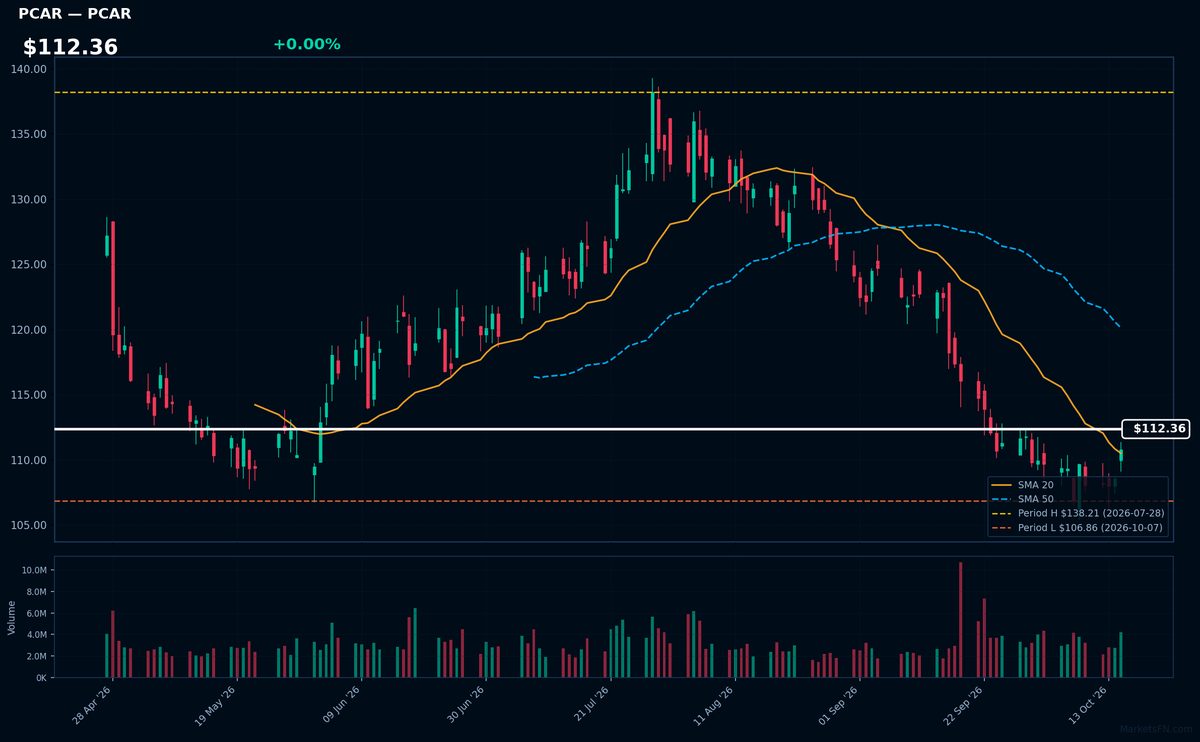Click the tallest red volume bar above 10.0M

[x=960, y=620]
